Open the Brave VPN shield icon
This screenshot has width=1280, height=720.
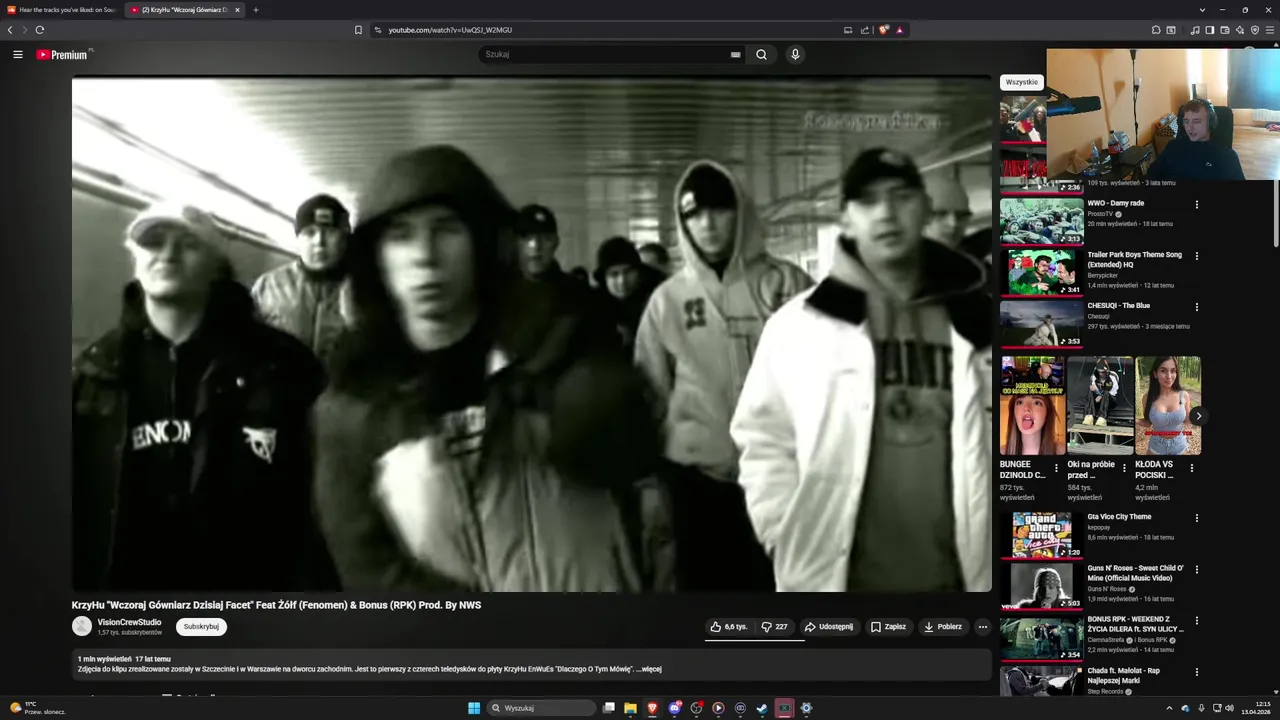pyautogui.click(x=1255, y=30)
